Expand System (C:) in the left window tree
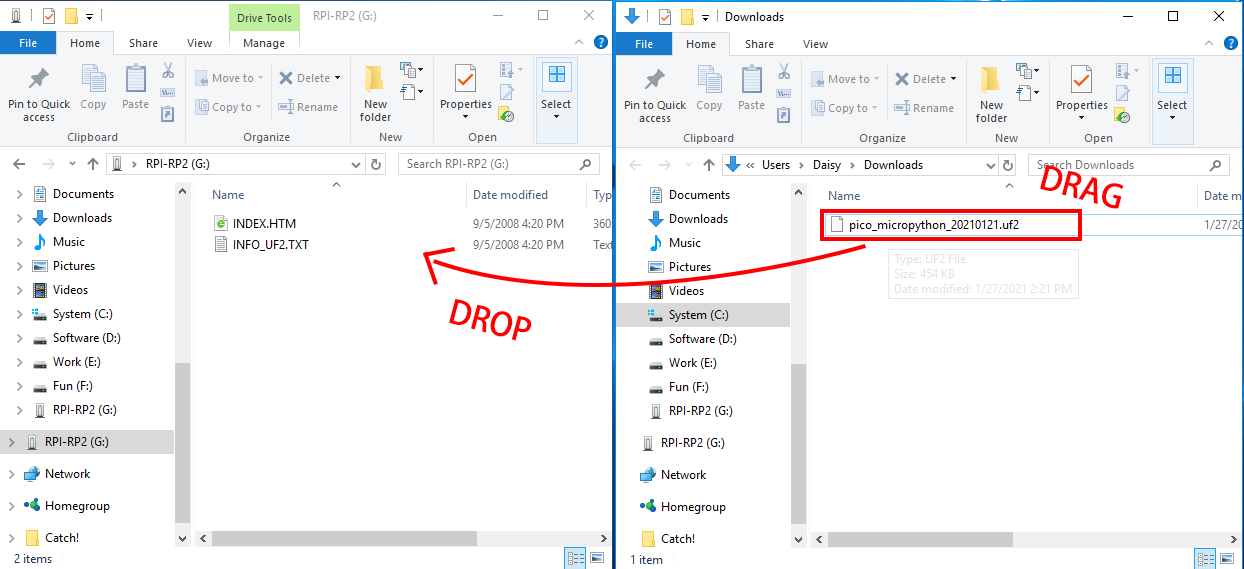The width and height of the screenshot is (1244, 569). point(20,314)
